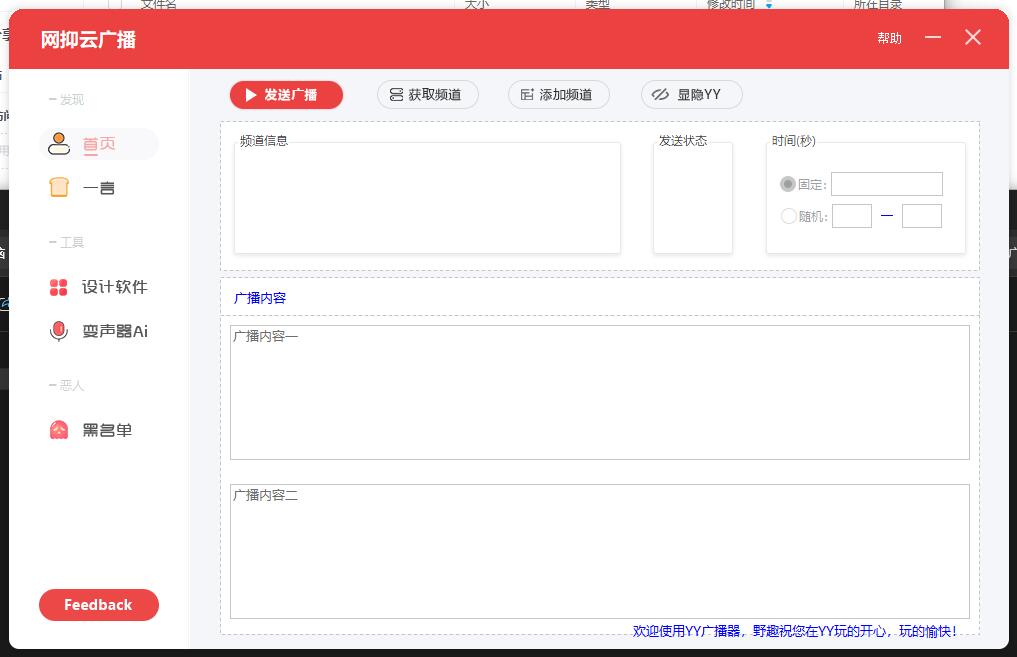Image resolution: width=1017 pixels, height=657 pixels.
Task: Click the 时间(秒) group label
Action: (x=793, y=141)
